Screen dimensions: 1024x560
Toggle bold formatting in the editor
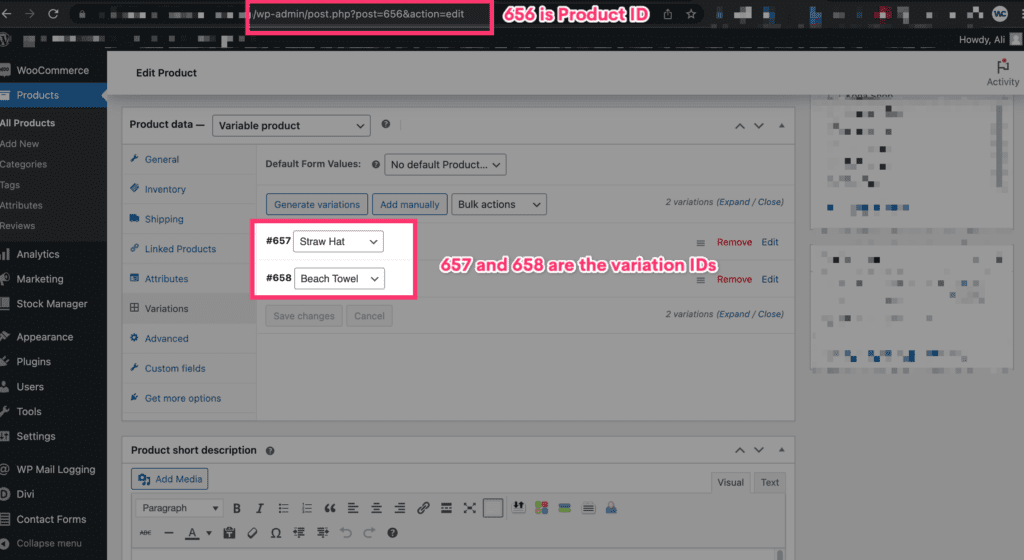coord(237,508)
